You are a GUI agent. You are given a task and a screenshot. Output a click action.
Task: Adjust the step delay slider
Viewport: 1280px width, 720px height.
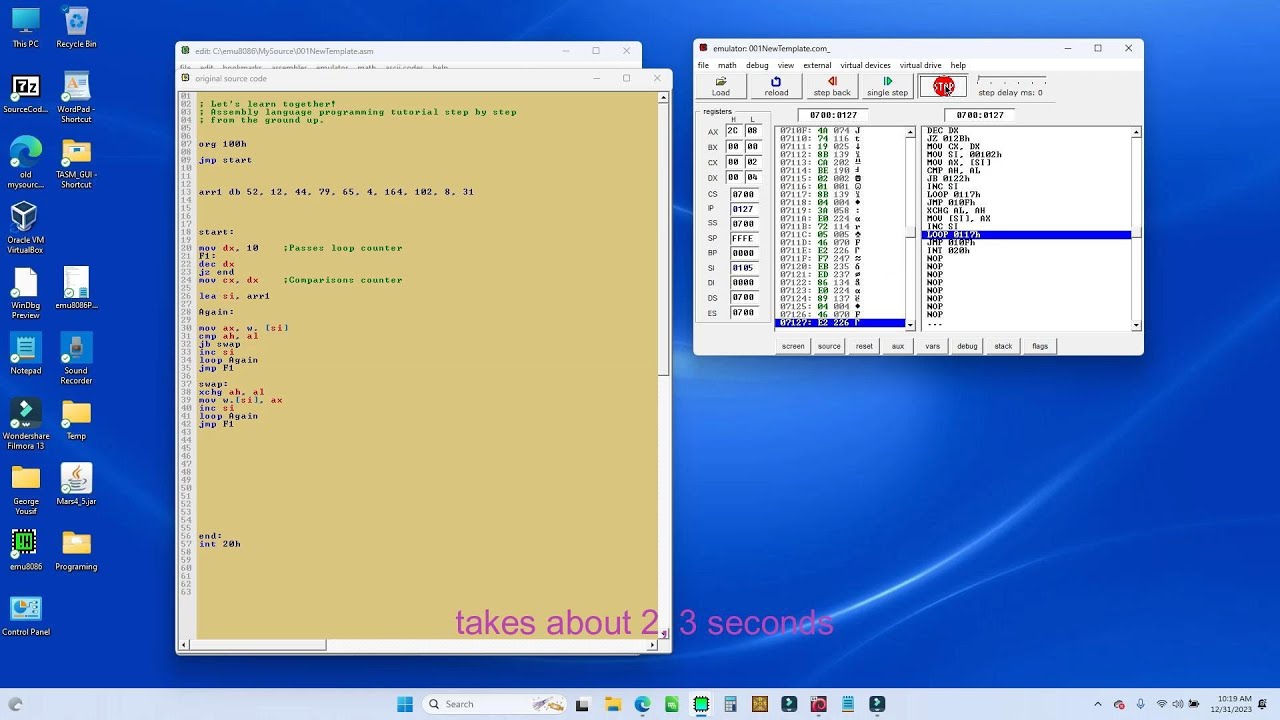pyautogui.click(x=1012, y=80)
